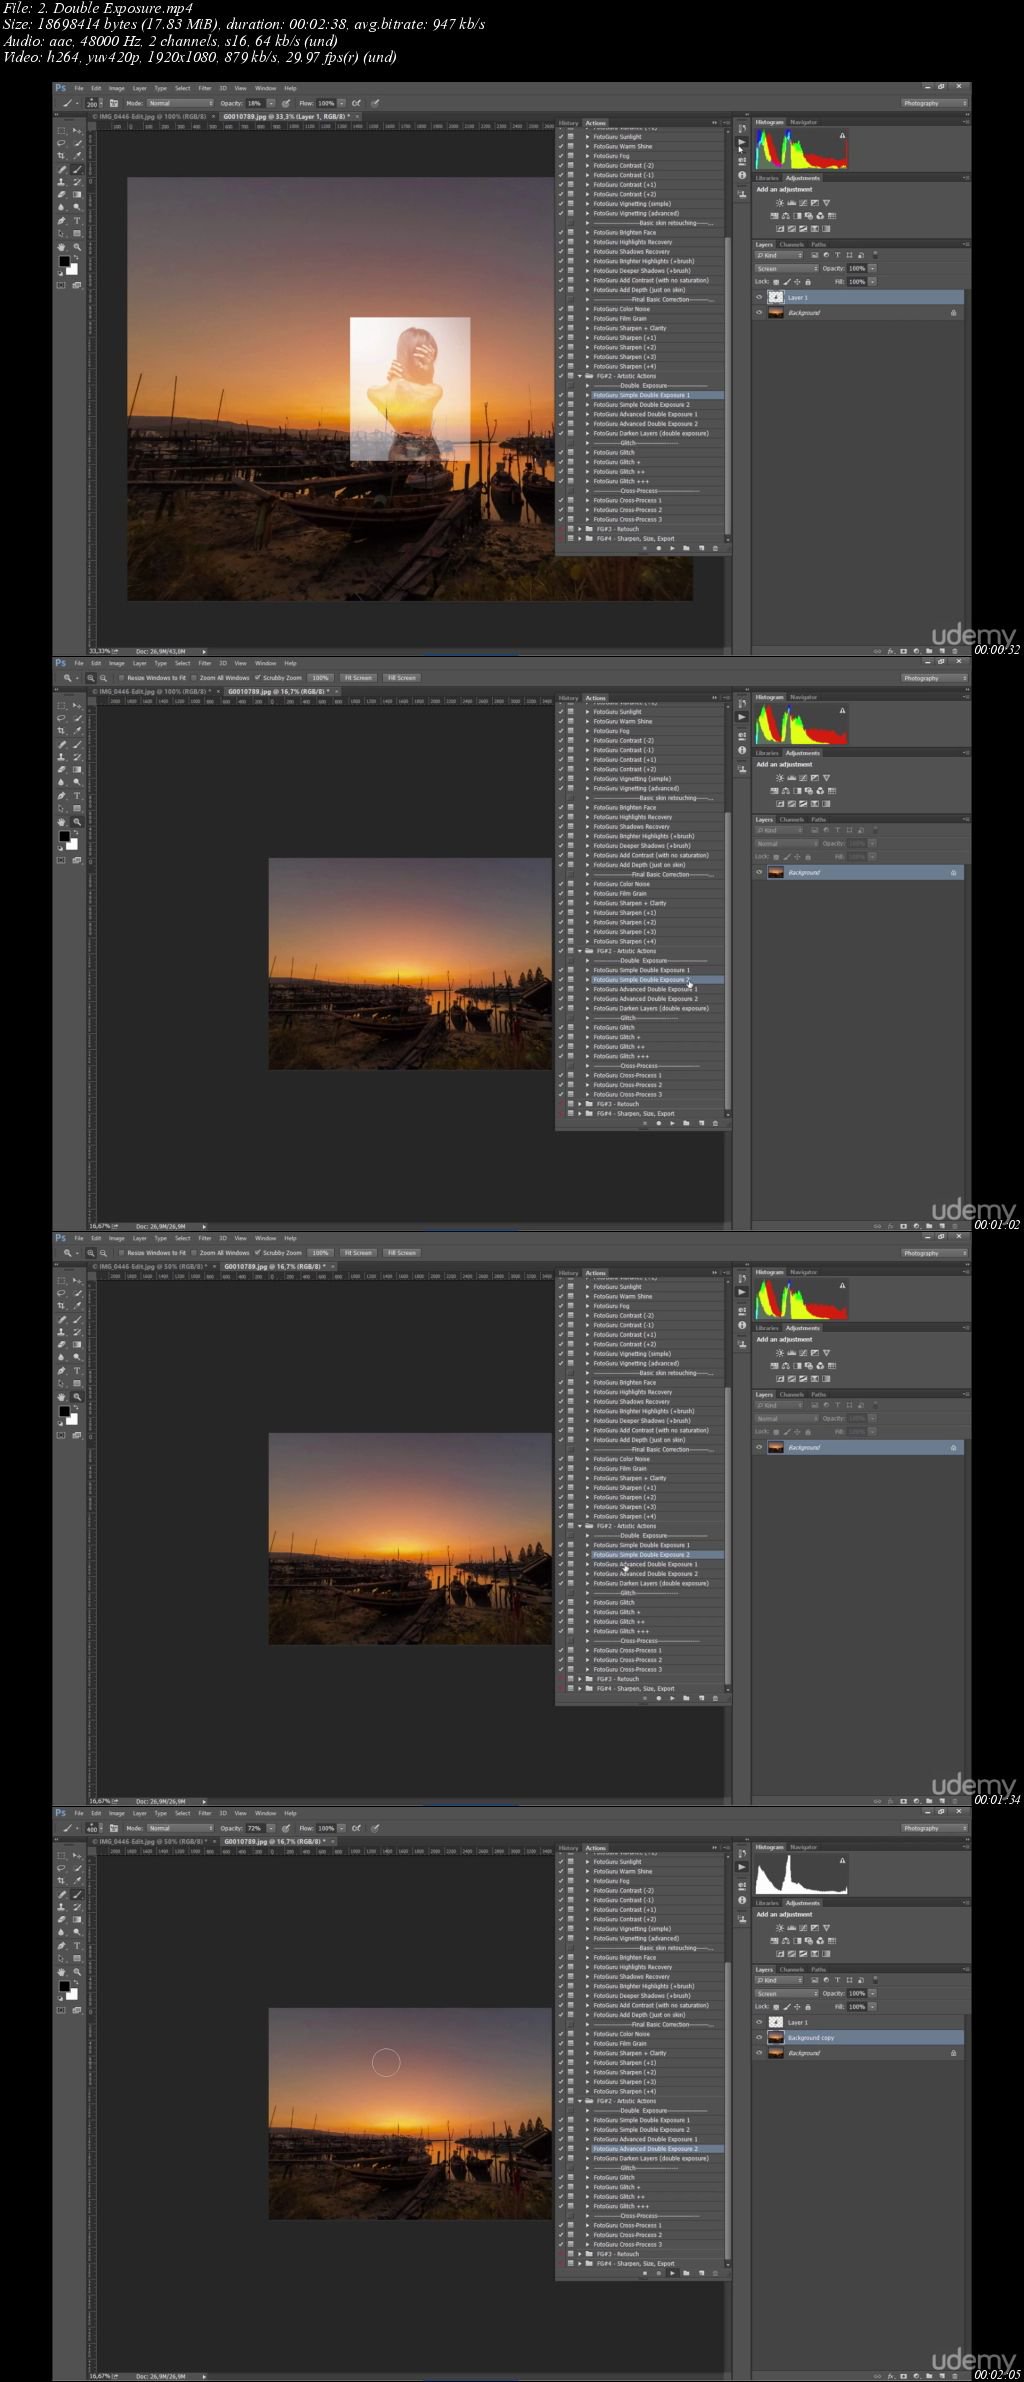
Task: Open the brush Opacity 72% arrow in the 00:02:05 frame
Action: point(271,1828)
